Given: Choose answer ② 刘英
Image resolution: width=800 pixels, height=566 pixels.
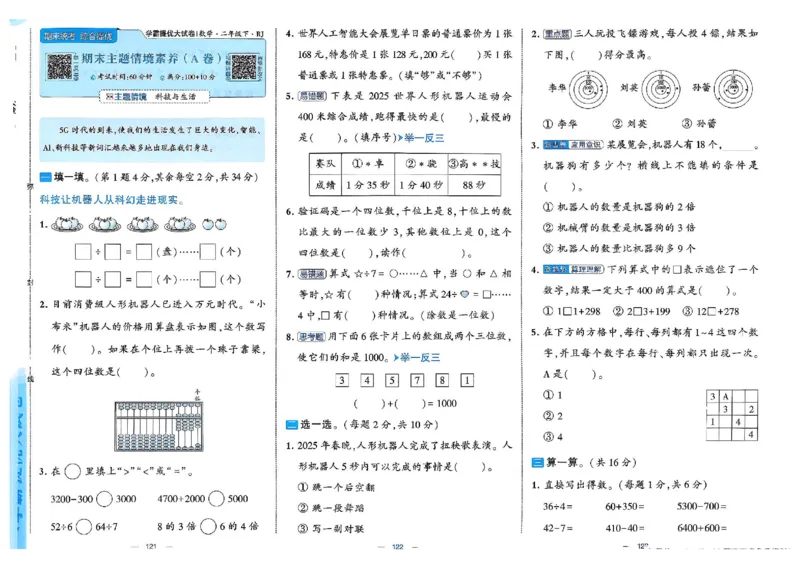Looking at the screenshot, I should (630, 124).
